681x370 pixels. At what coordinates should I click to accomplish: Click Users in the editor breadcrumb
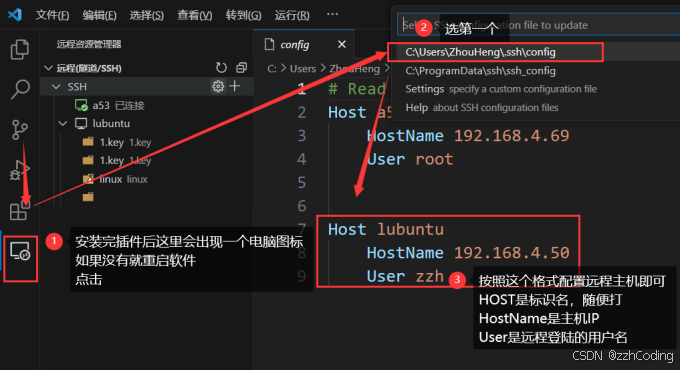pos(303,69)
